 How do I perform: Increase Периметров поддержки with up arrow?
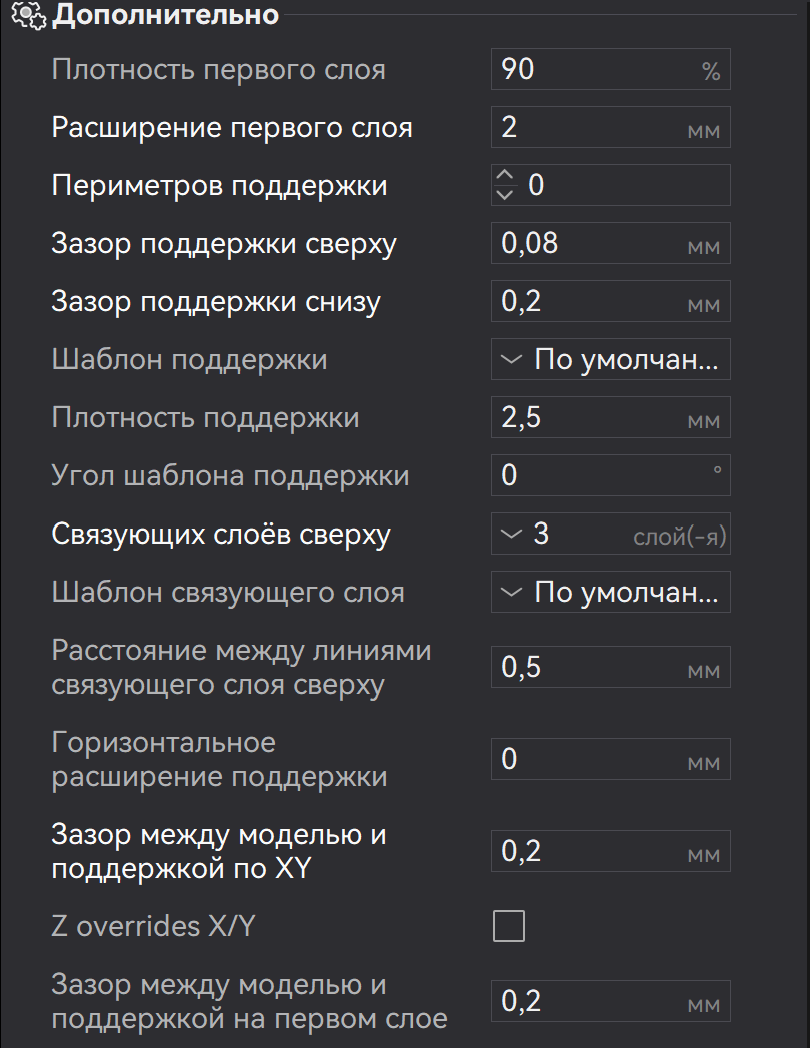coord(505,175)
